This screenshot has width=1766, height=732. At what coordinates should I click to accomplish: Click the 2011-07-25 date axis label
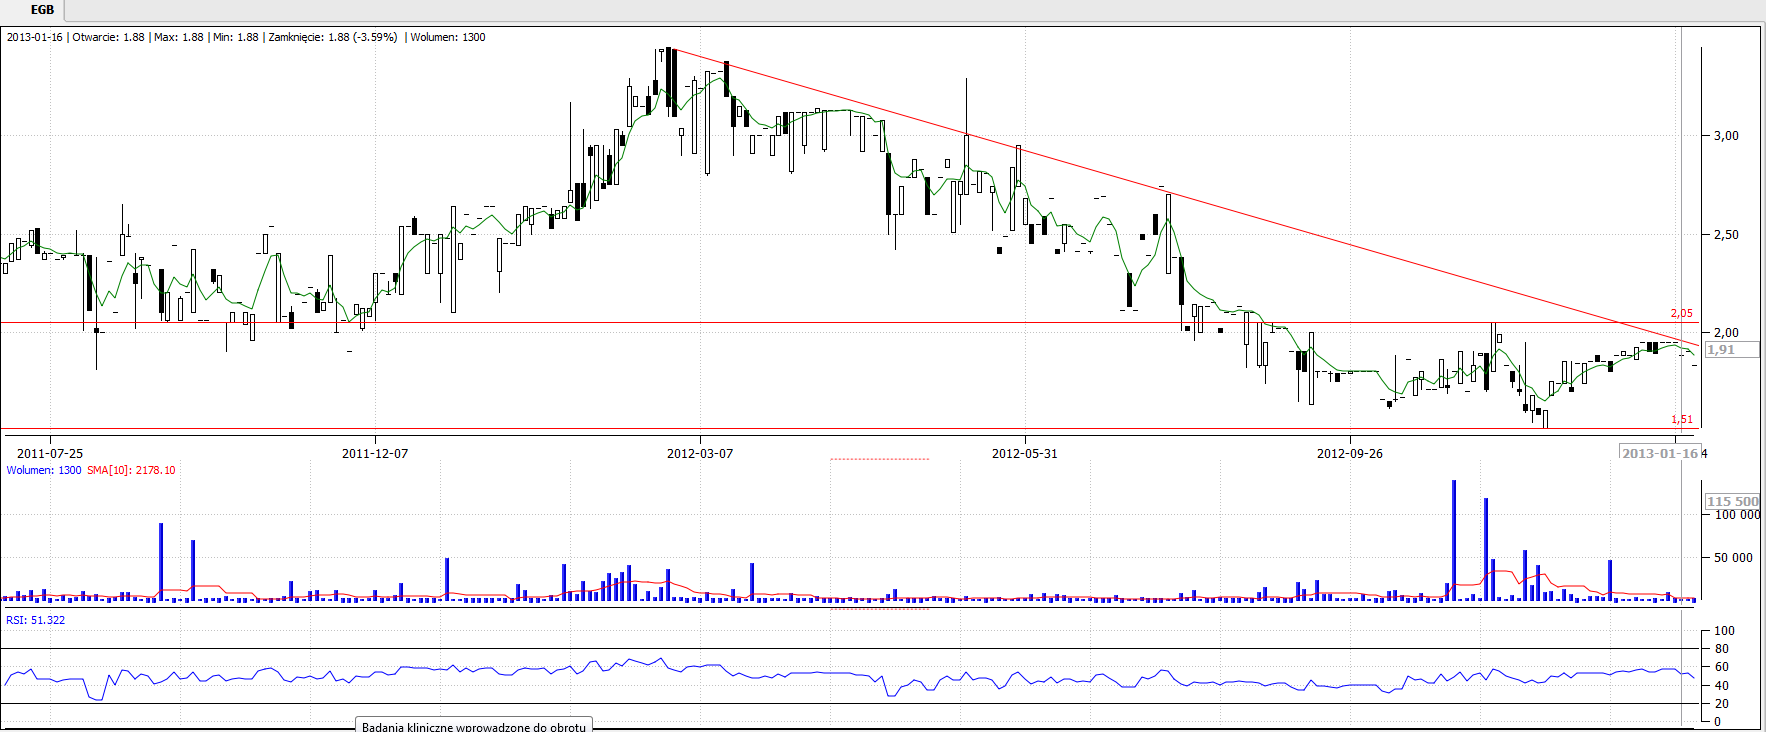point(50,453)
